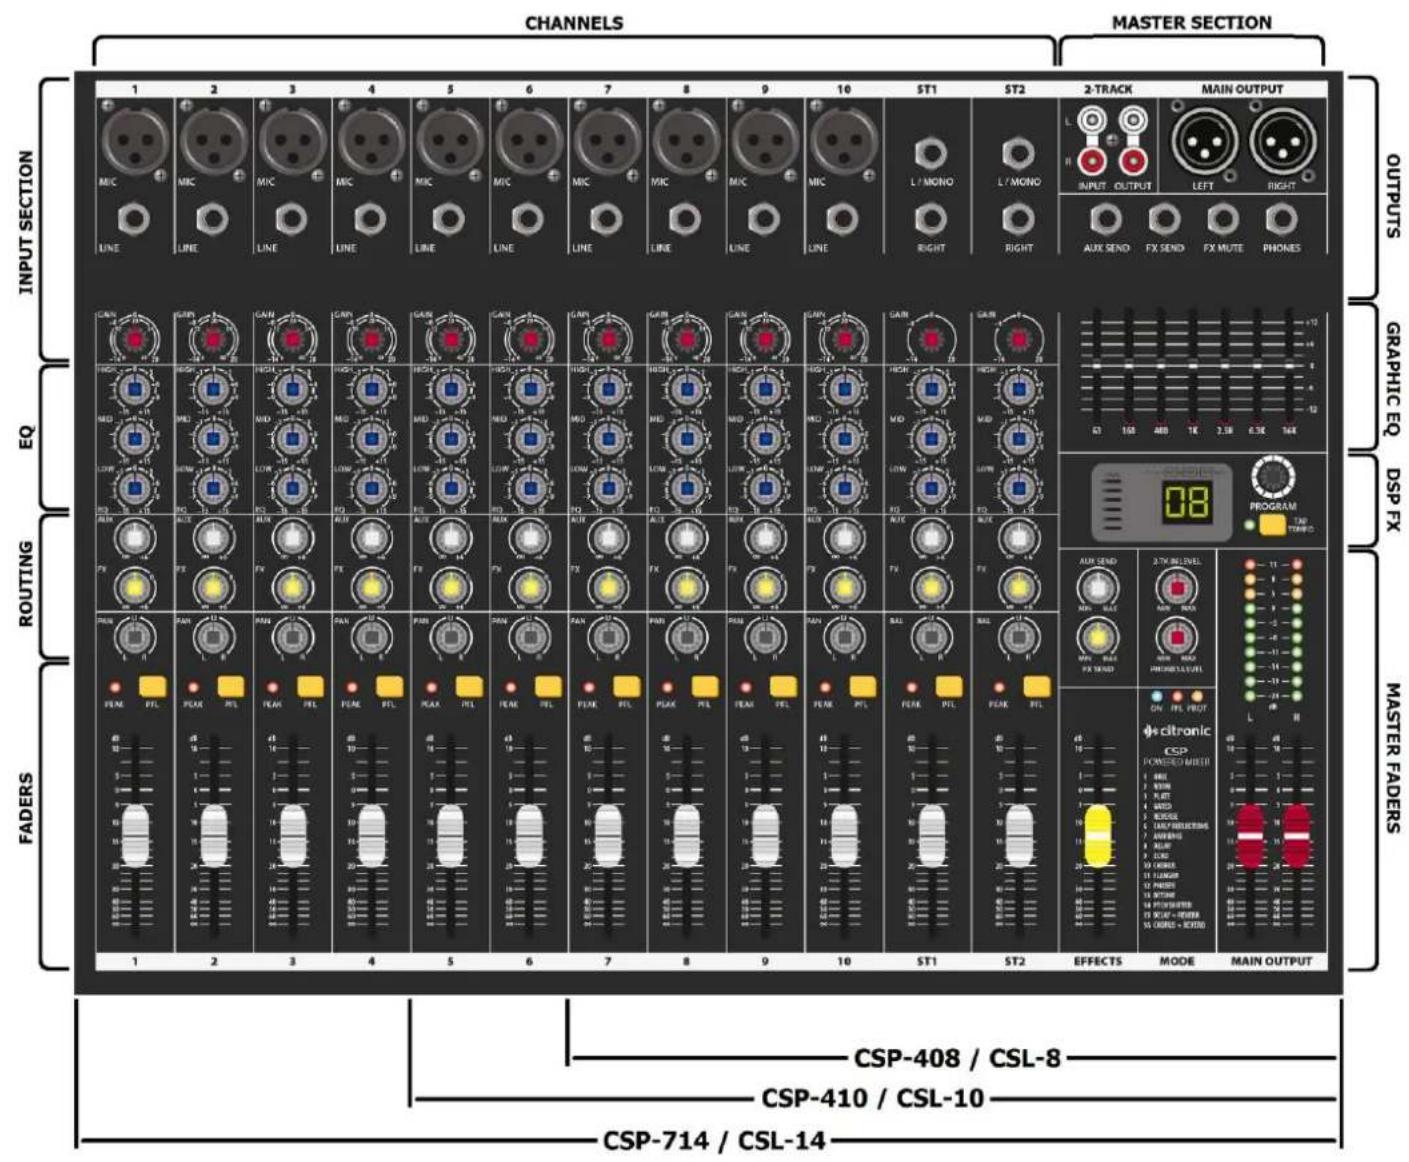This screenshot has height=1162, width=1409.
Task: Click the CSP-408 / CSL-8 label
Action: click(x=957, y=1057)
